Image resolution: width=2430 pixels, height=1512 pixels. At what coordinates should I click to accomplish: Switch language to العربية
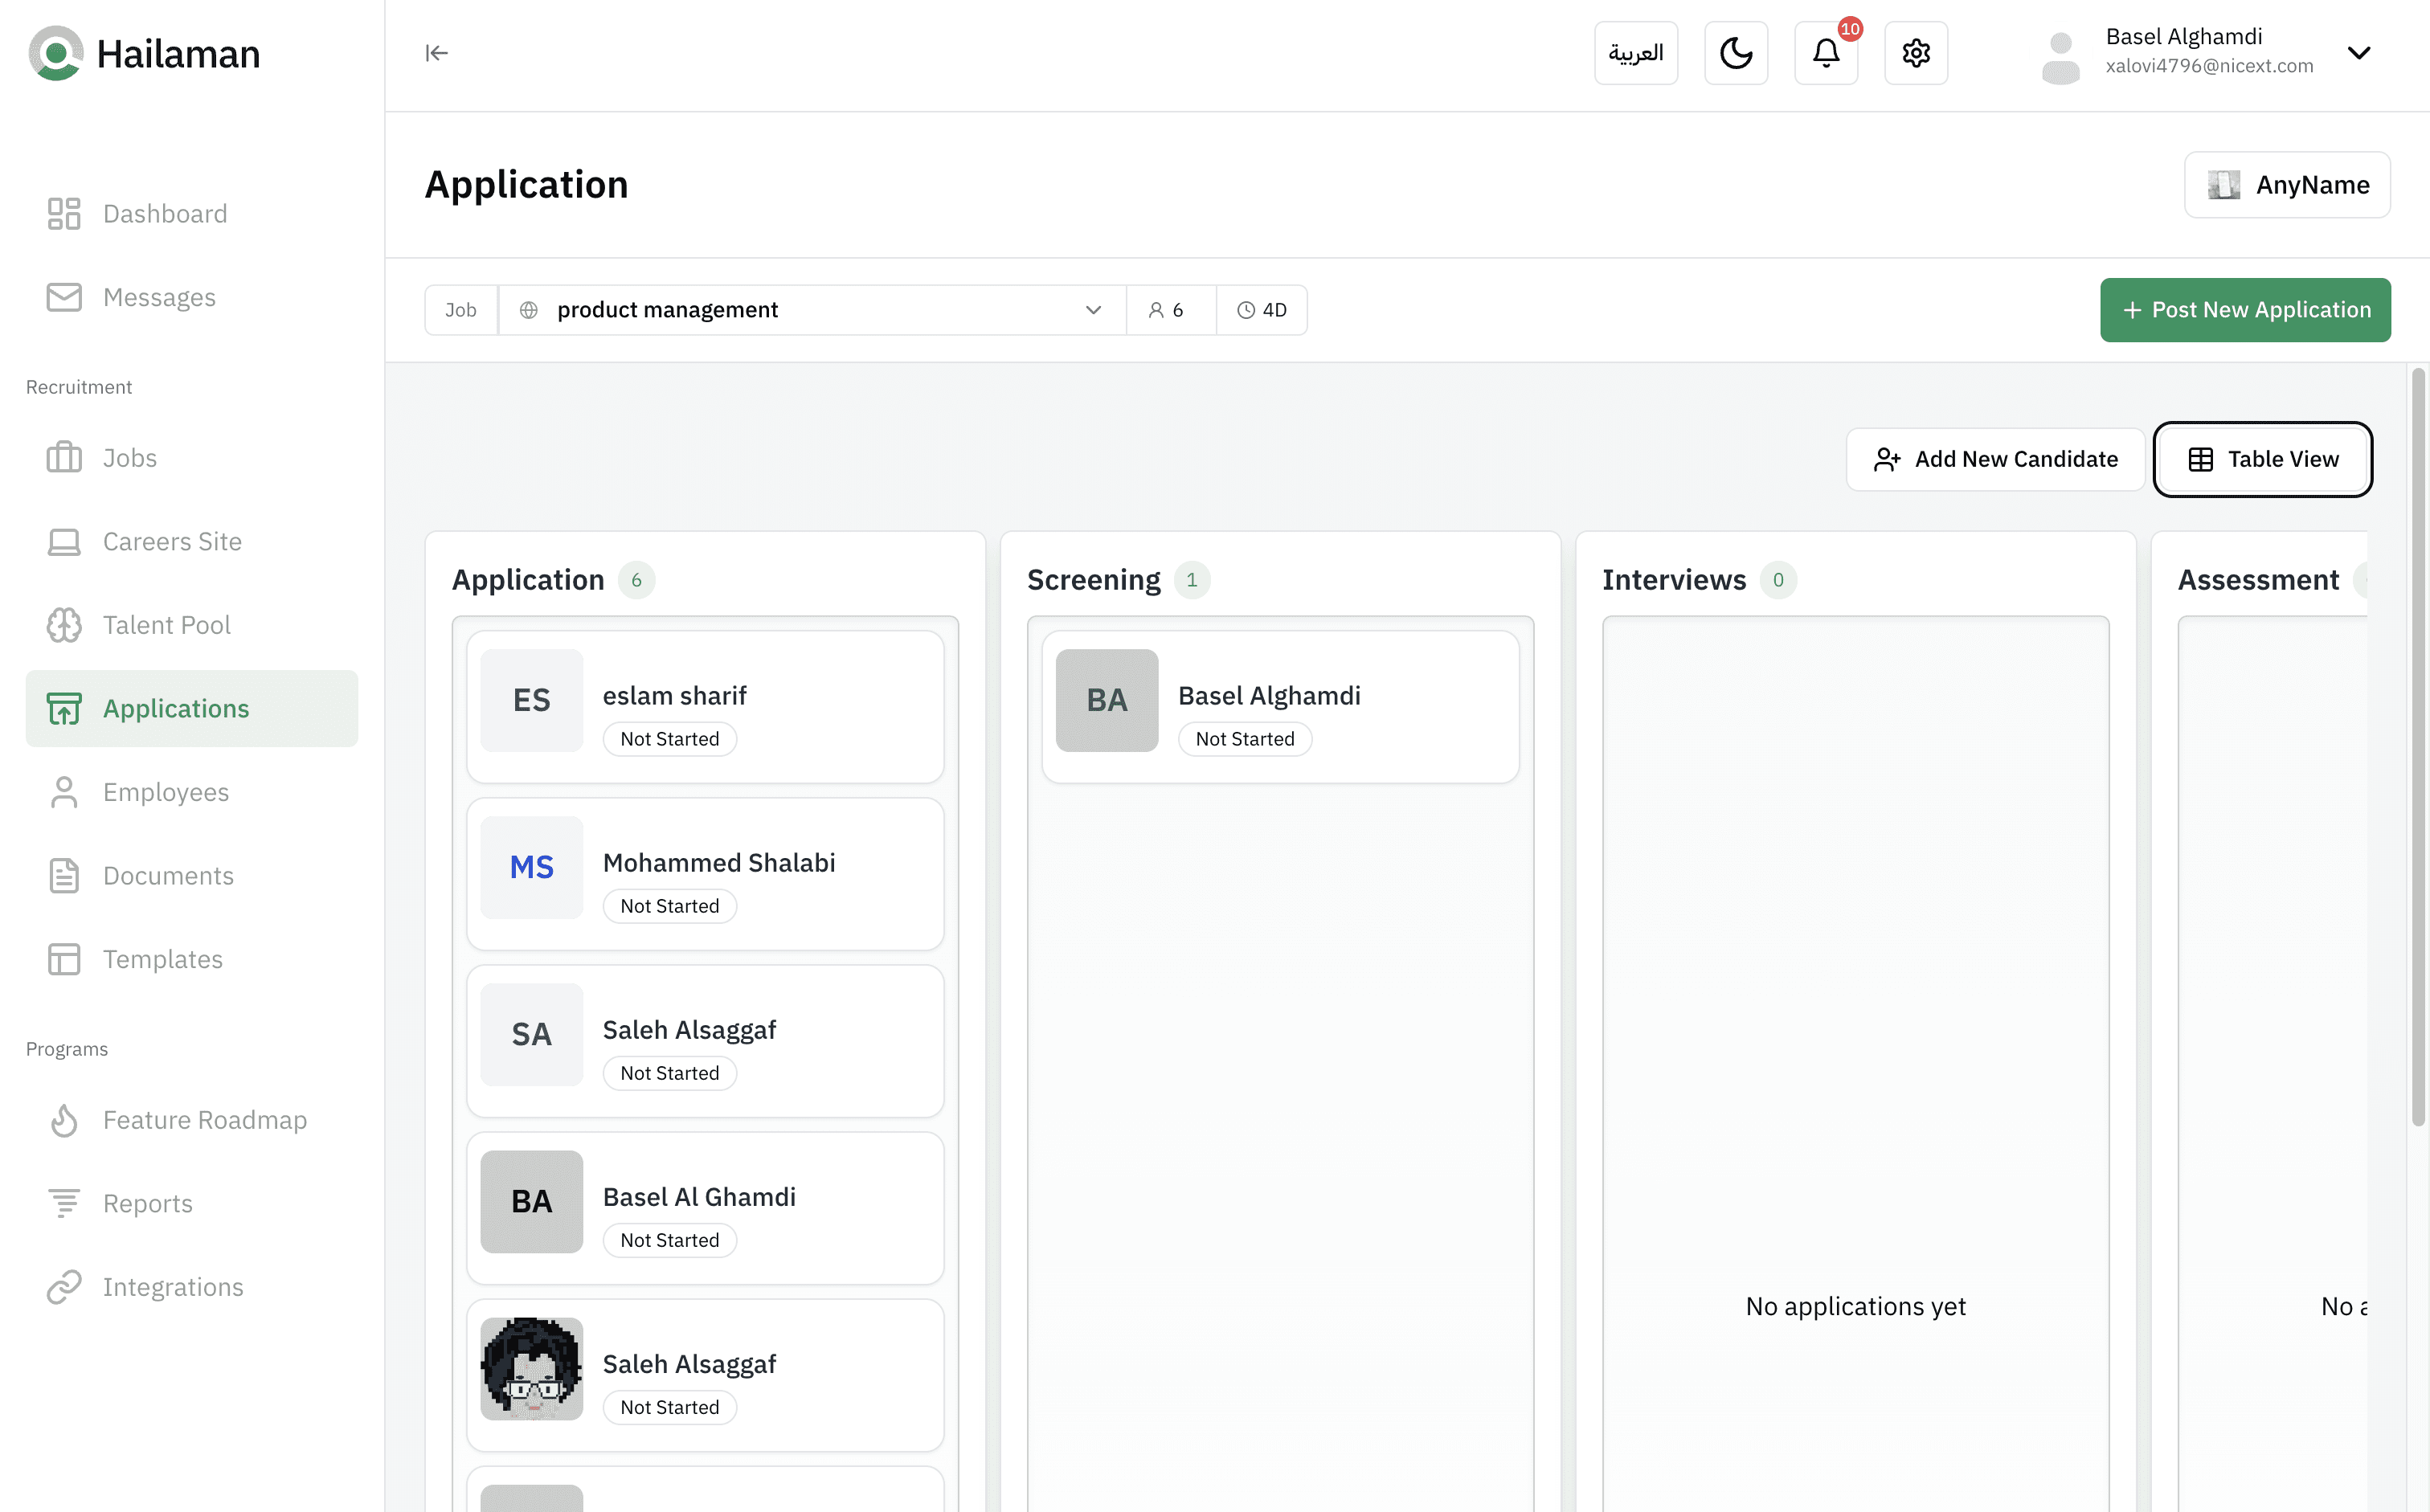(x=1635, y=53)
